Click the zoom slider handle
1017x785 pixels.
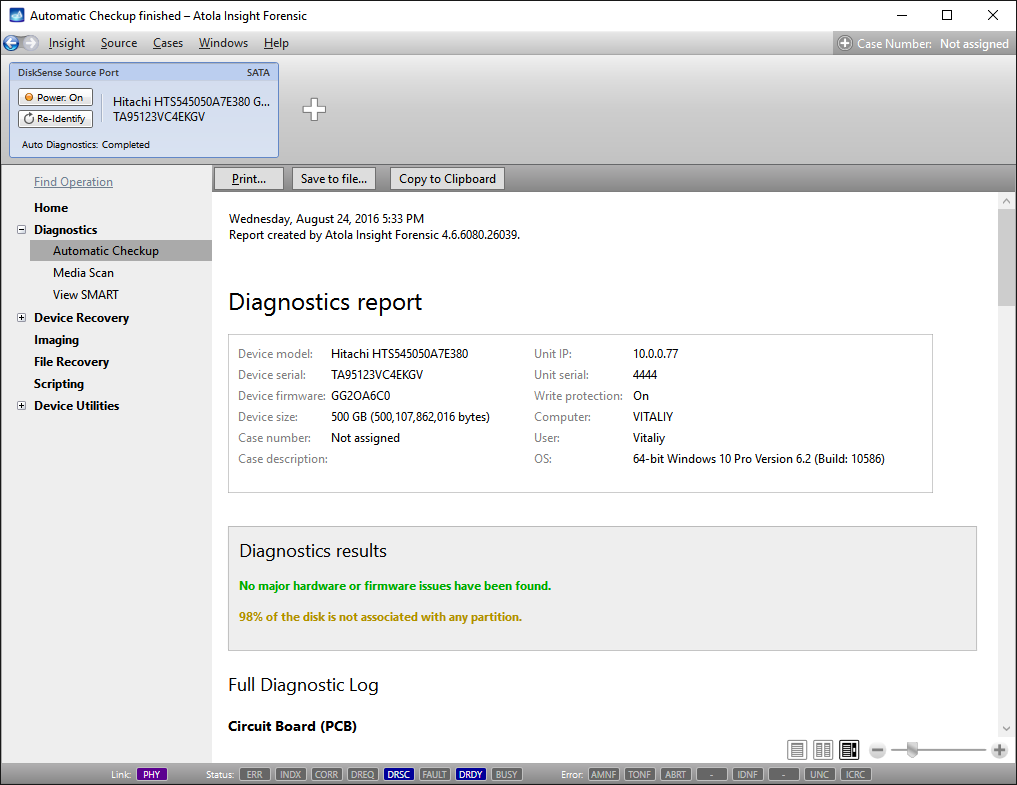point(911,750)
